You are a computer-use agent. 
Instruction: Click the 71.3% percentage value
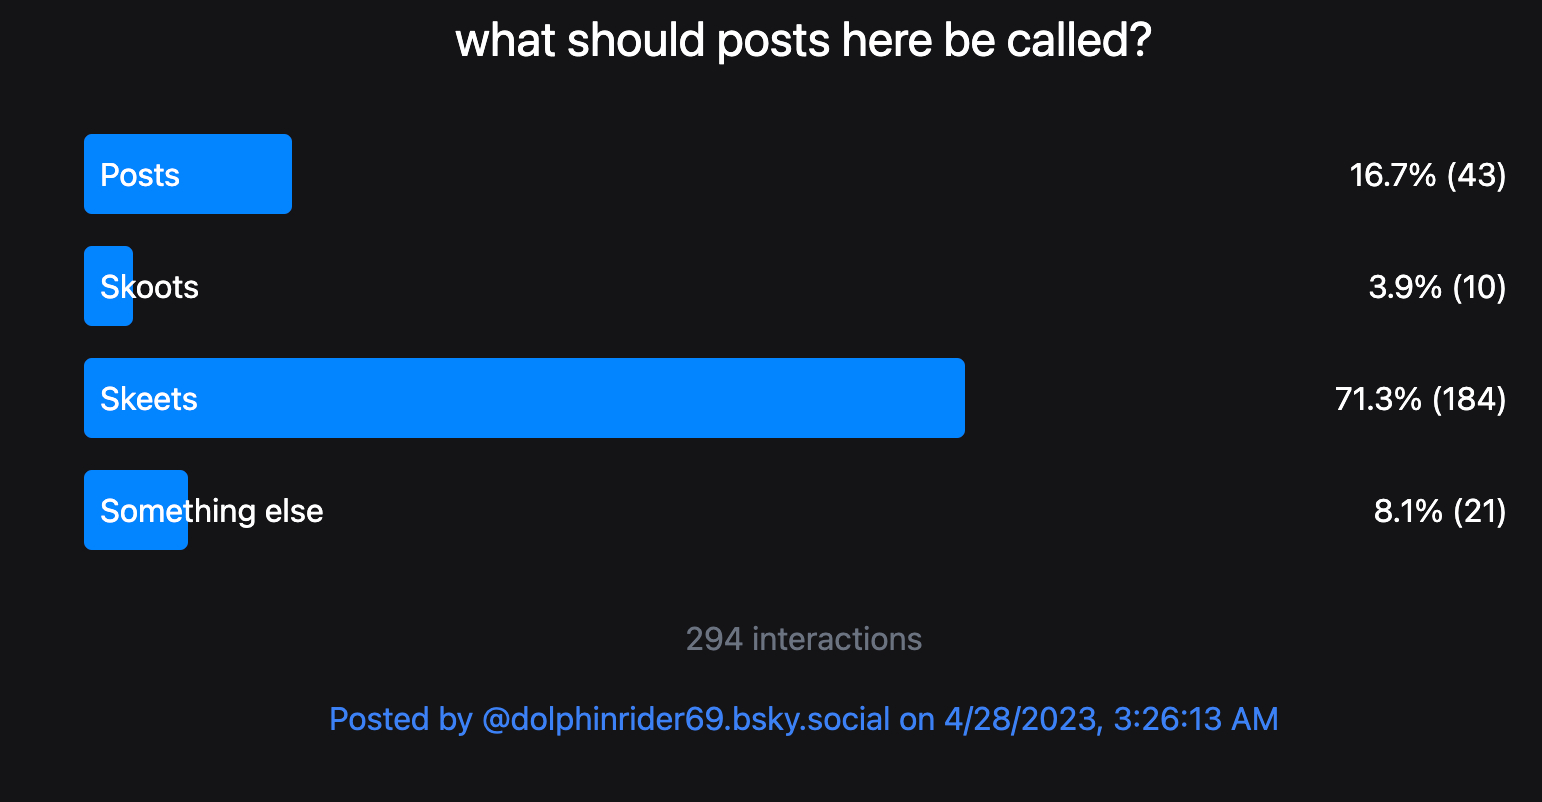[1378, 399]
